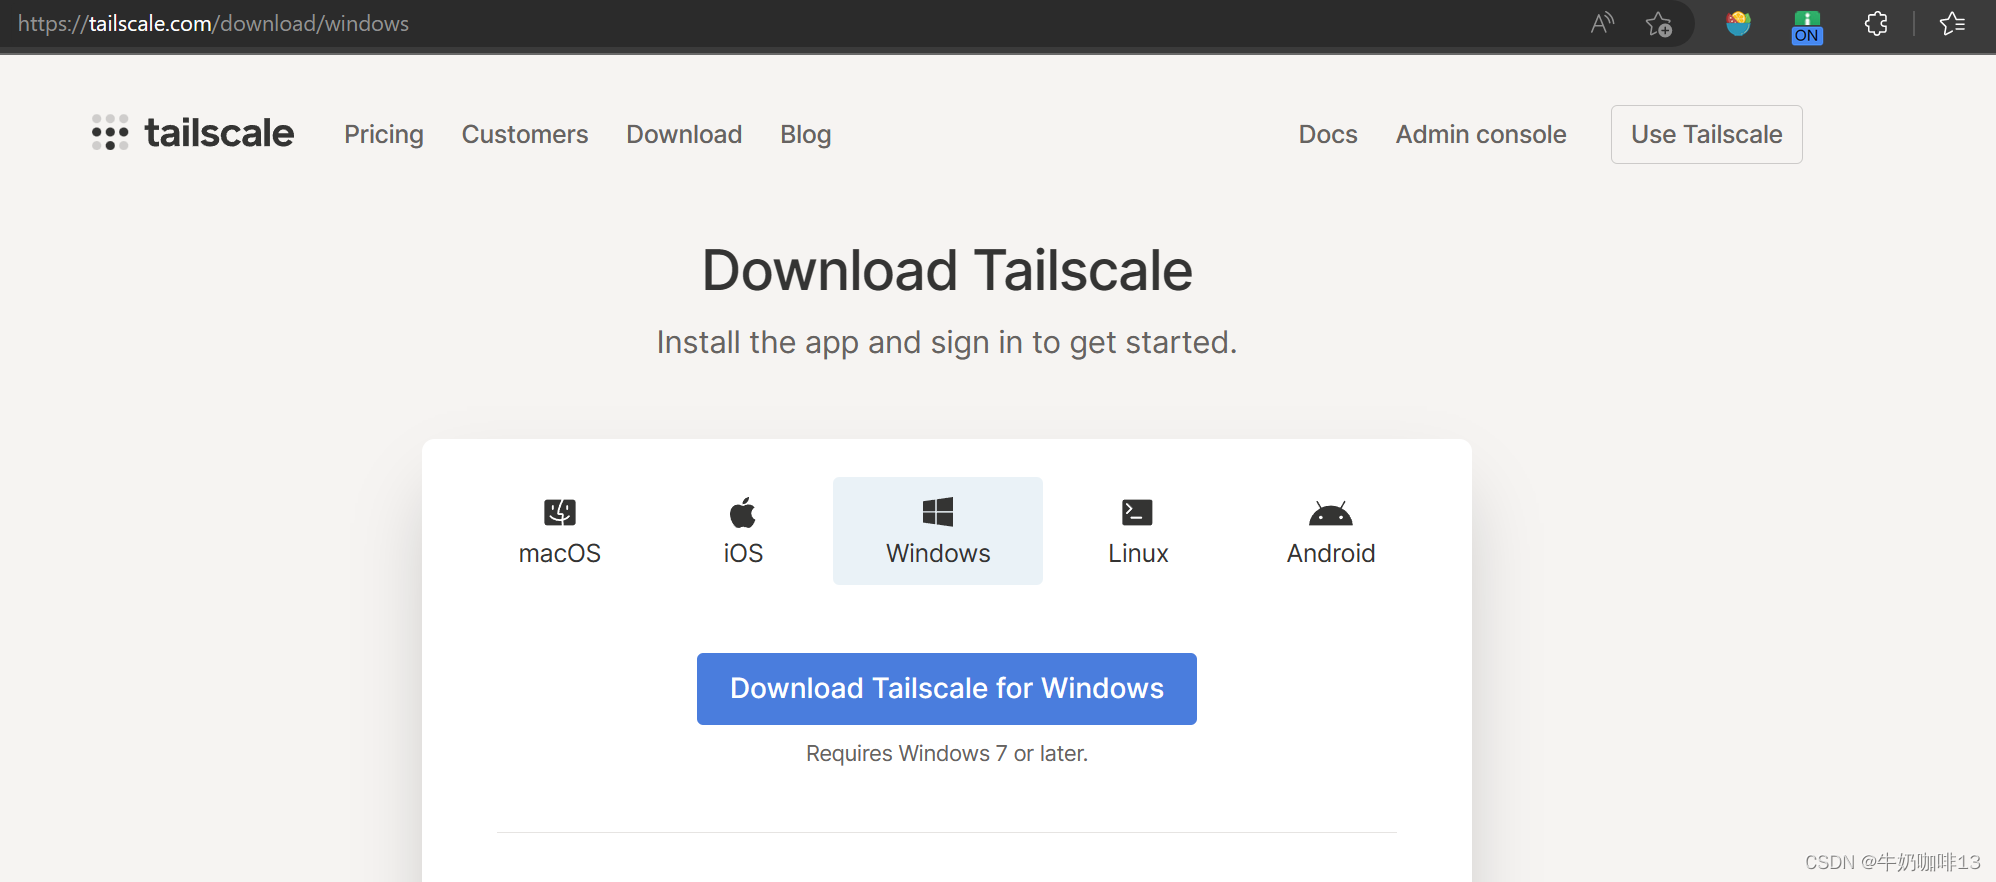Screen dimensions: 1996x882
Task: Open the Pricing page
Action: [384, 134]
